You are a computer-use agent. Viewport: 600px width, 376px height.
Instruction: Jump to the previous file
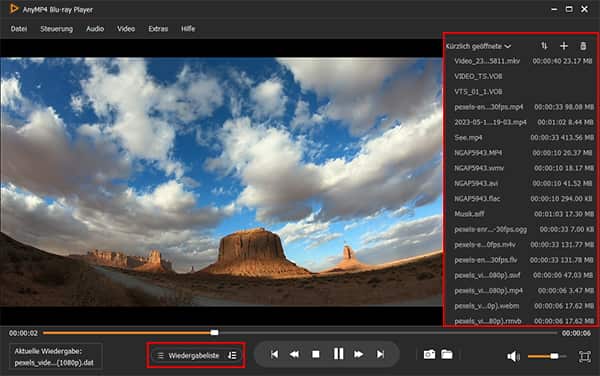pos(274,355)
